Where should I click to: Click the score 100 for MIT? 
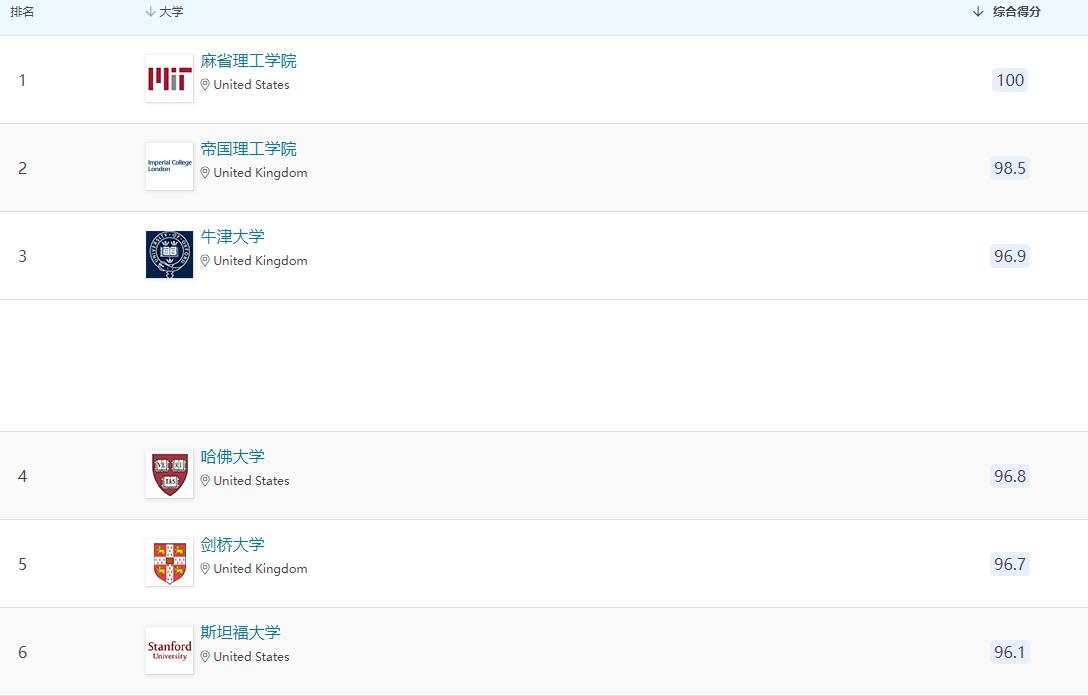point(1010,80)
